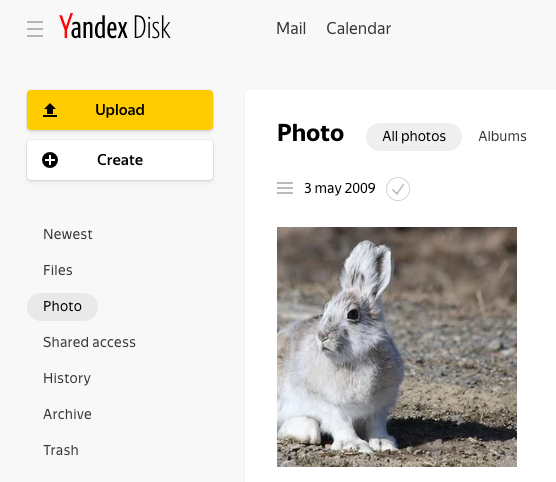
Task: Open History in the sidebar
Action: pyautogui.click(x=67, y=378)
